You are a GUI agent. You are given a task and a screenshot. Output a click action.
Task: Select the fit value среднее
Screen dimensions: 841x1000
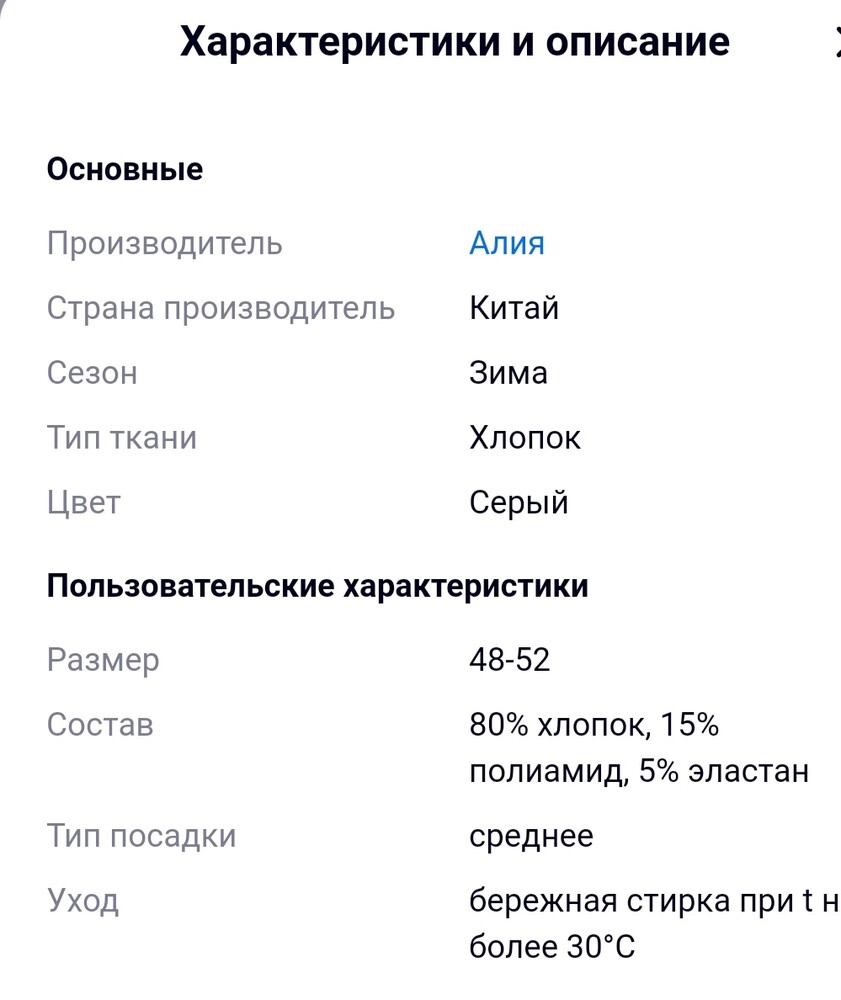(x=531, y=835)
